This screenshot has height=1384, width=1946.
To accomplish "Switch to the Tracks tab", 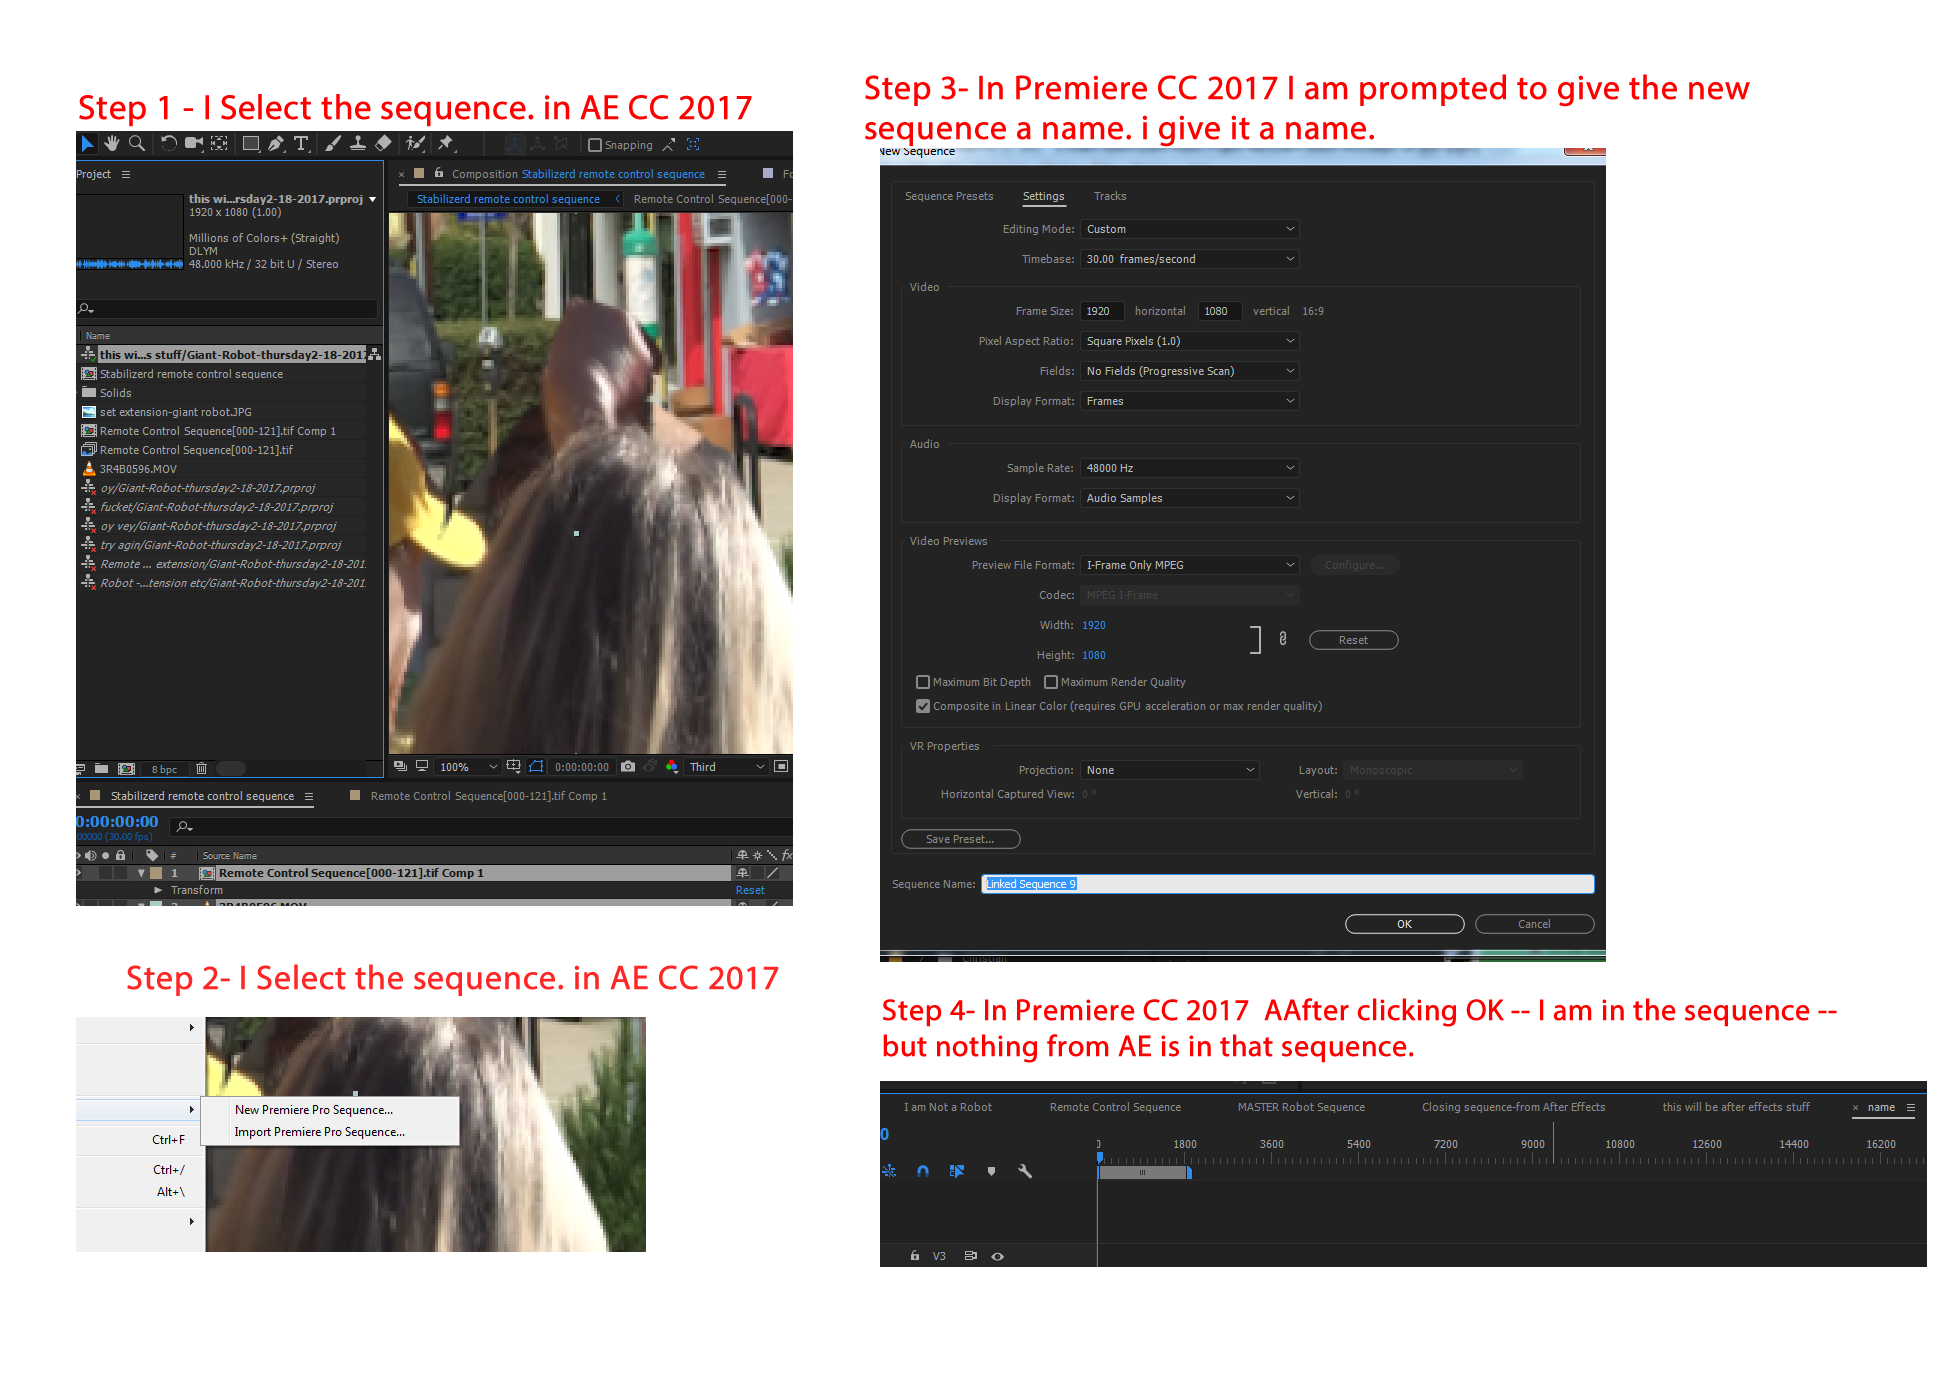I will pyautogui.click(x=1109, y=196).
